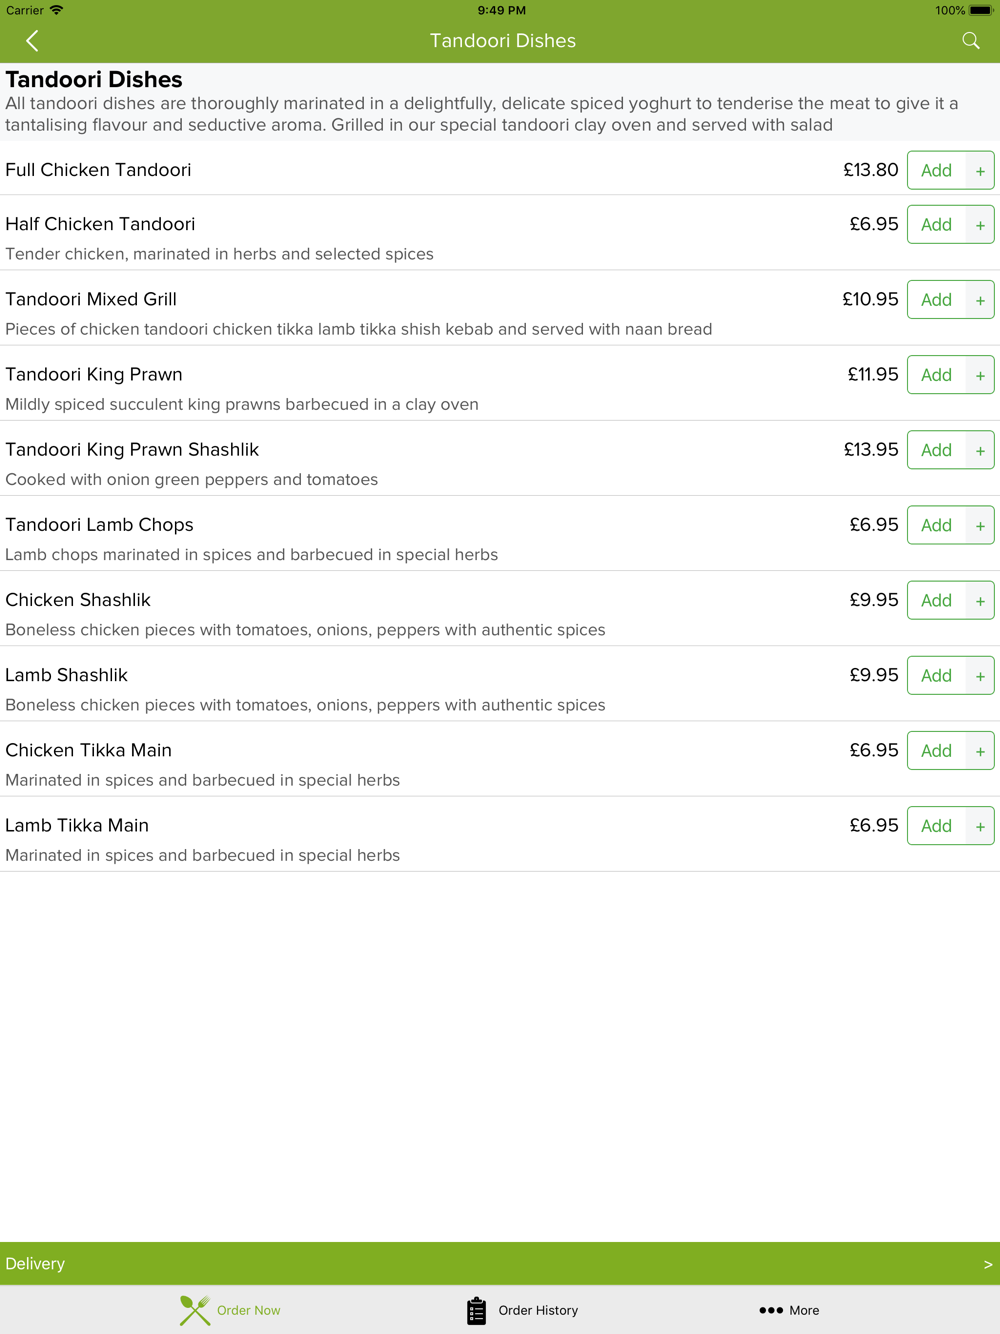Select the Tandoori Mixed Grill item name
This screenshot has width=1000, height=1334.
pos(91,299)
